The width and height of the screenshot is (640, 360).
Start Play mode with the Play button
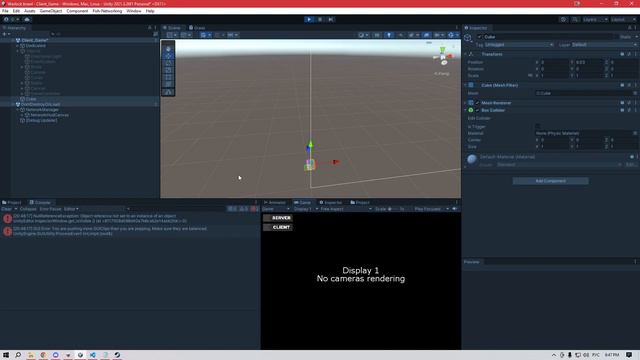coord(309,19)
